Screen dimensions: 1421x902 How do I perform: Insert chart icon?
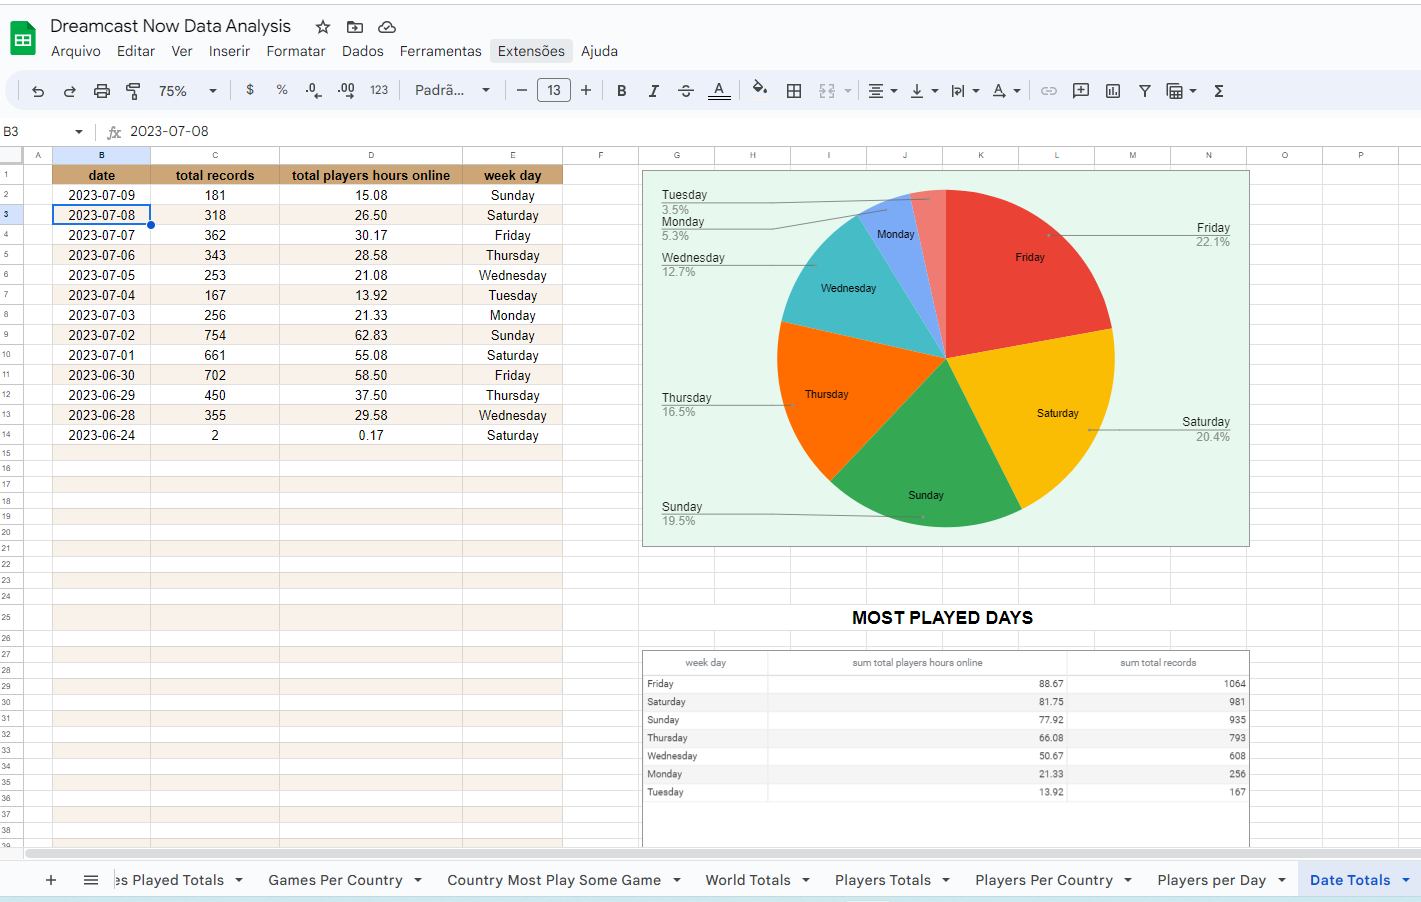[x=1113, y=91]
